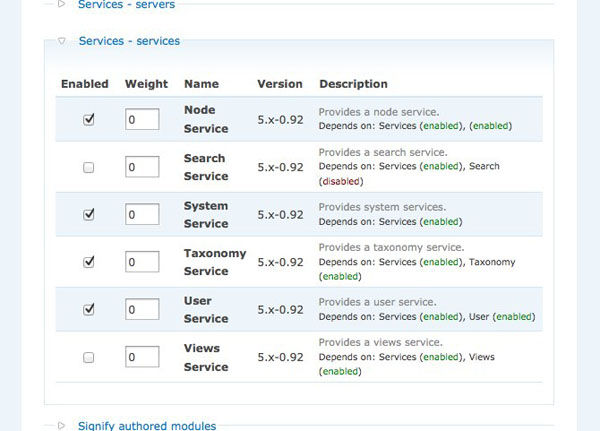Focus the Node Service weight field
Viewport: 600px width, 431px height.
[x=142, y=119]
